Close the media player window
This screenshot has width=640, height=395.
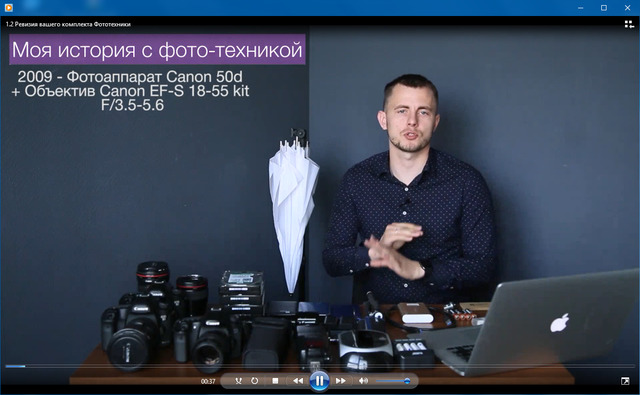[x=628, y=8]
